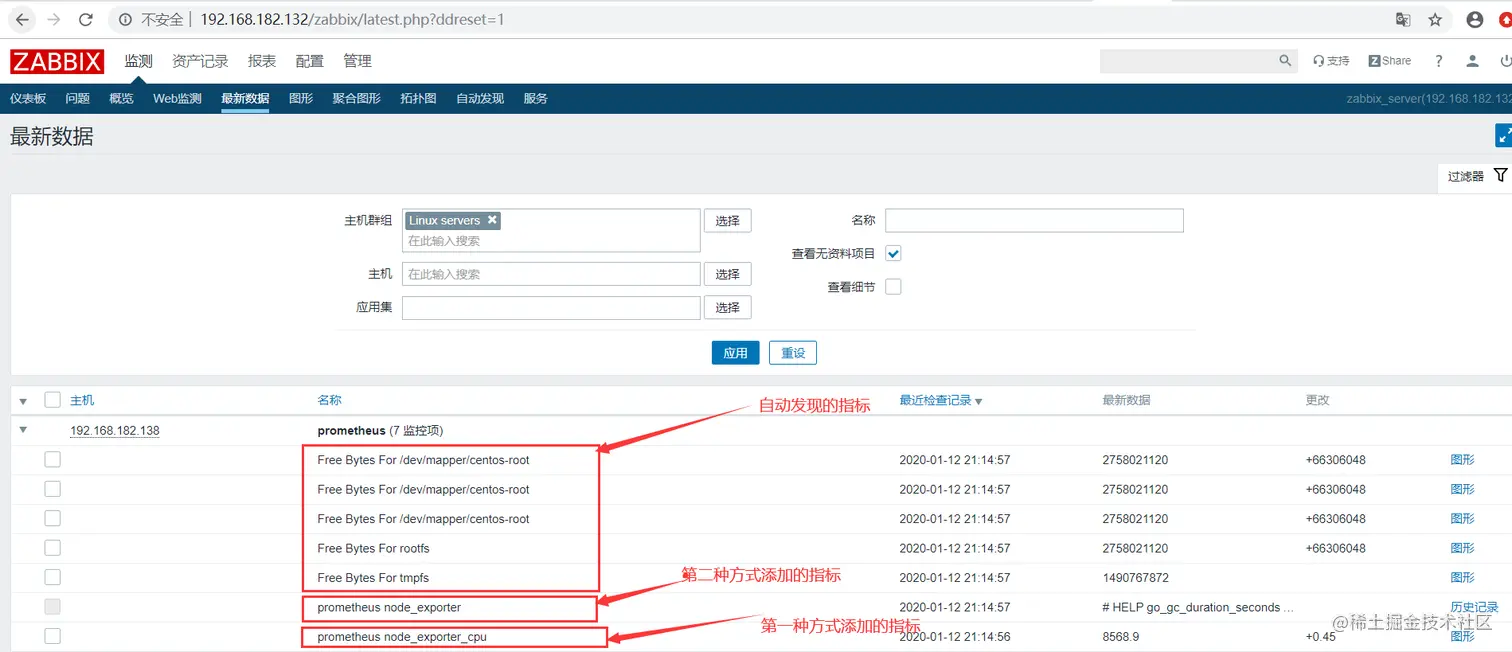Image resolution: width=1512 pixels, height=652 pixels.
Task: Open hosts selection with its Select button
Action: point(727,274)
